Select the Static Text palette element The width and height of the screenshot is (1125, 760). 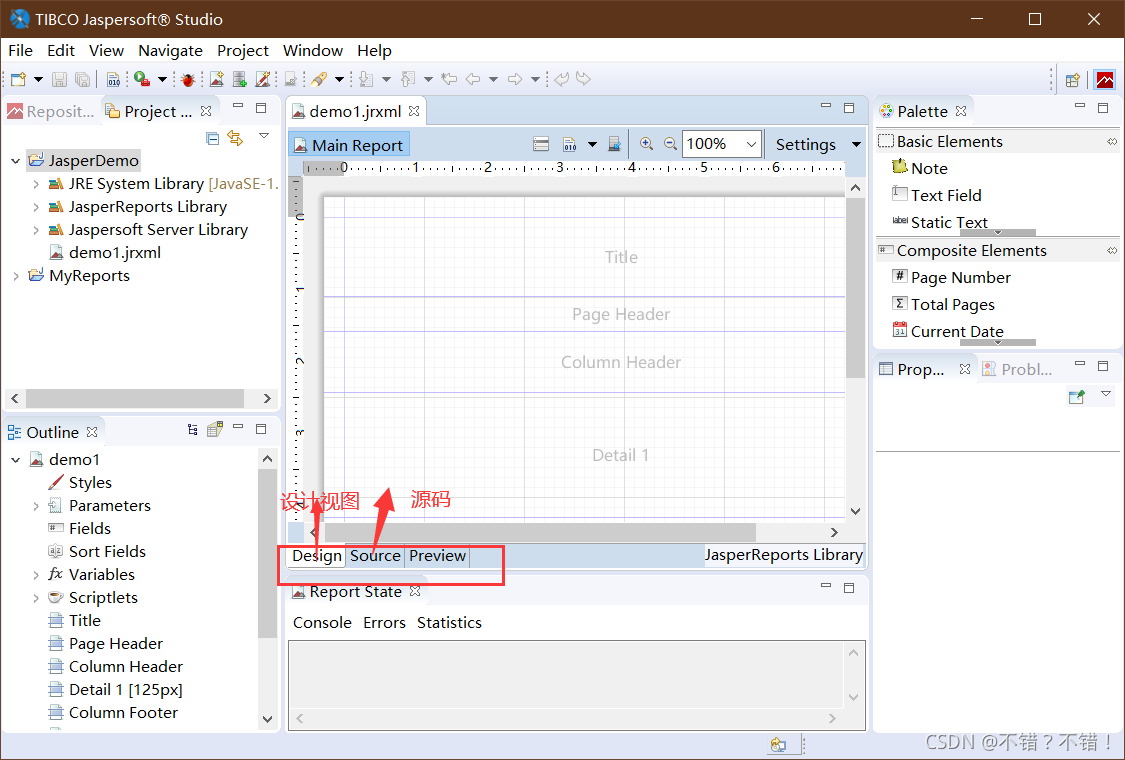click(940, 222)
